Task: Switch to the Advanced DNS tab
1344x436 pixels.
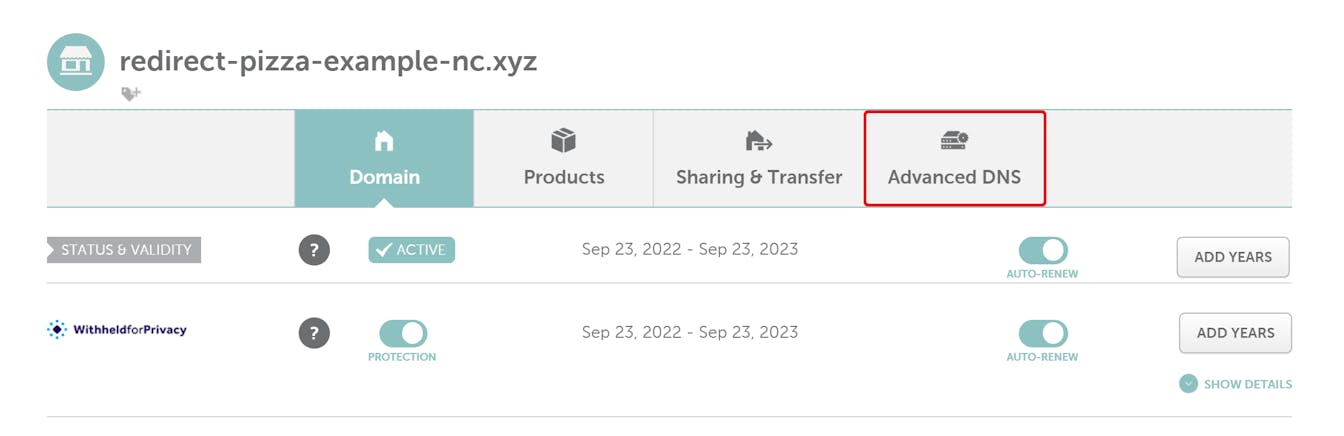Action: [x=954, y=160]
